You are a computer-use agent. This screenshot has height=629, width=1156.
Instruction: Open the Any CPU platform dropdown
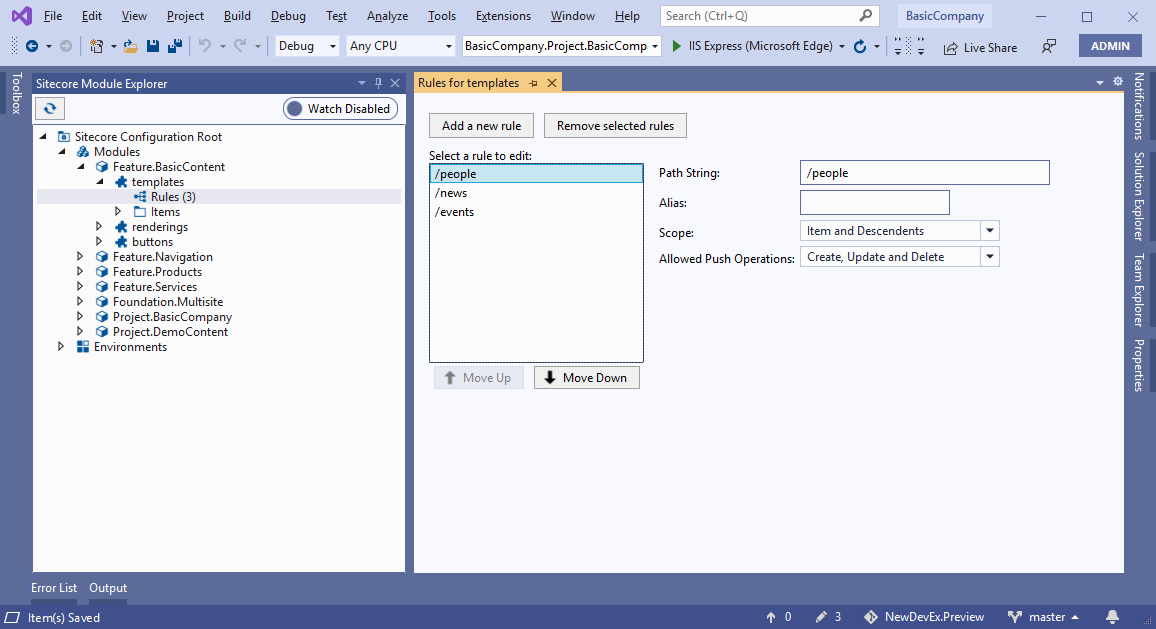400,46
